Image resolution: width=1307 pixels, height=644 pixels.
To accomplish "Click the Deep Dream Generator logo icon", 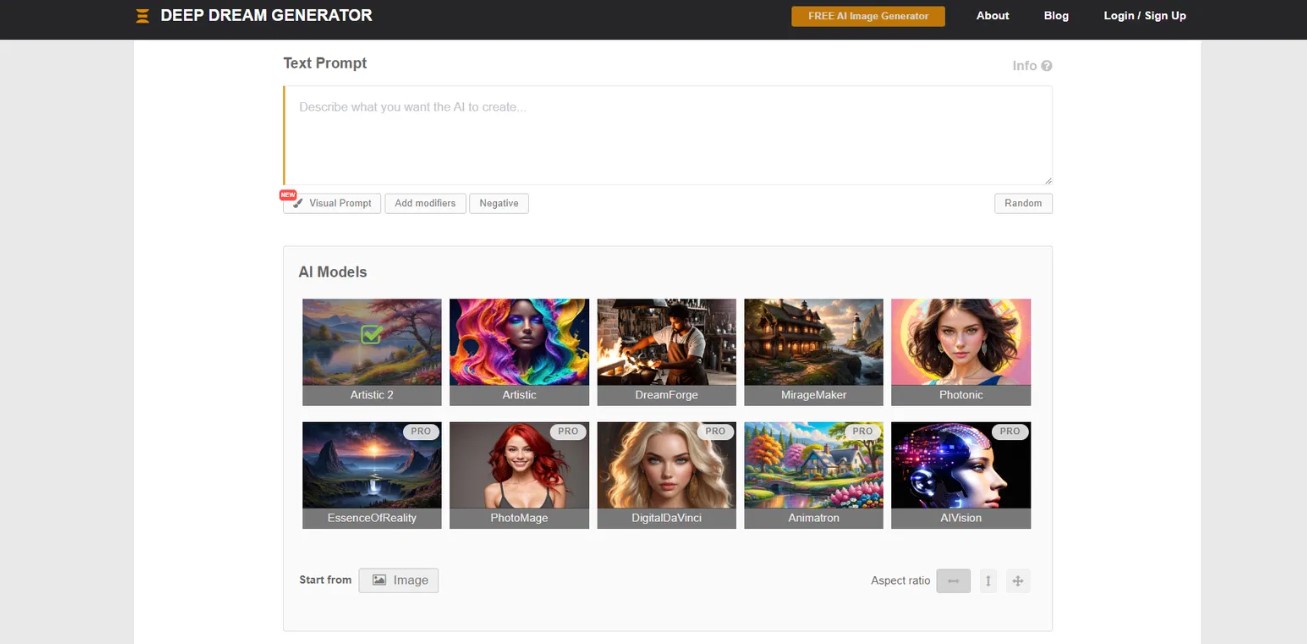I will click(x=142, y=16).
